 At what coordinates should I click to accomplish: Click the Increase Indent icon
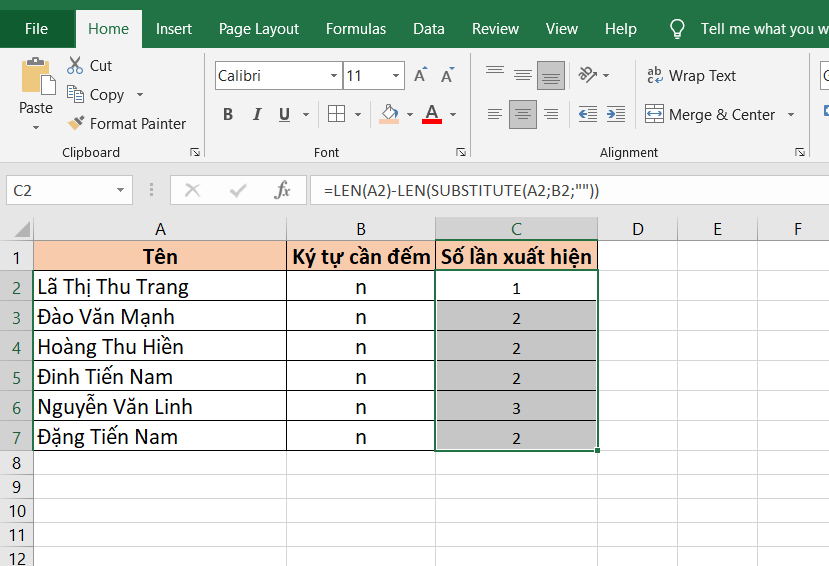click(x=616, y=114)
